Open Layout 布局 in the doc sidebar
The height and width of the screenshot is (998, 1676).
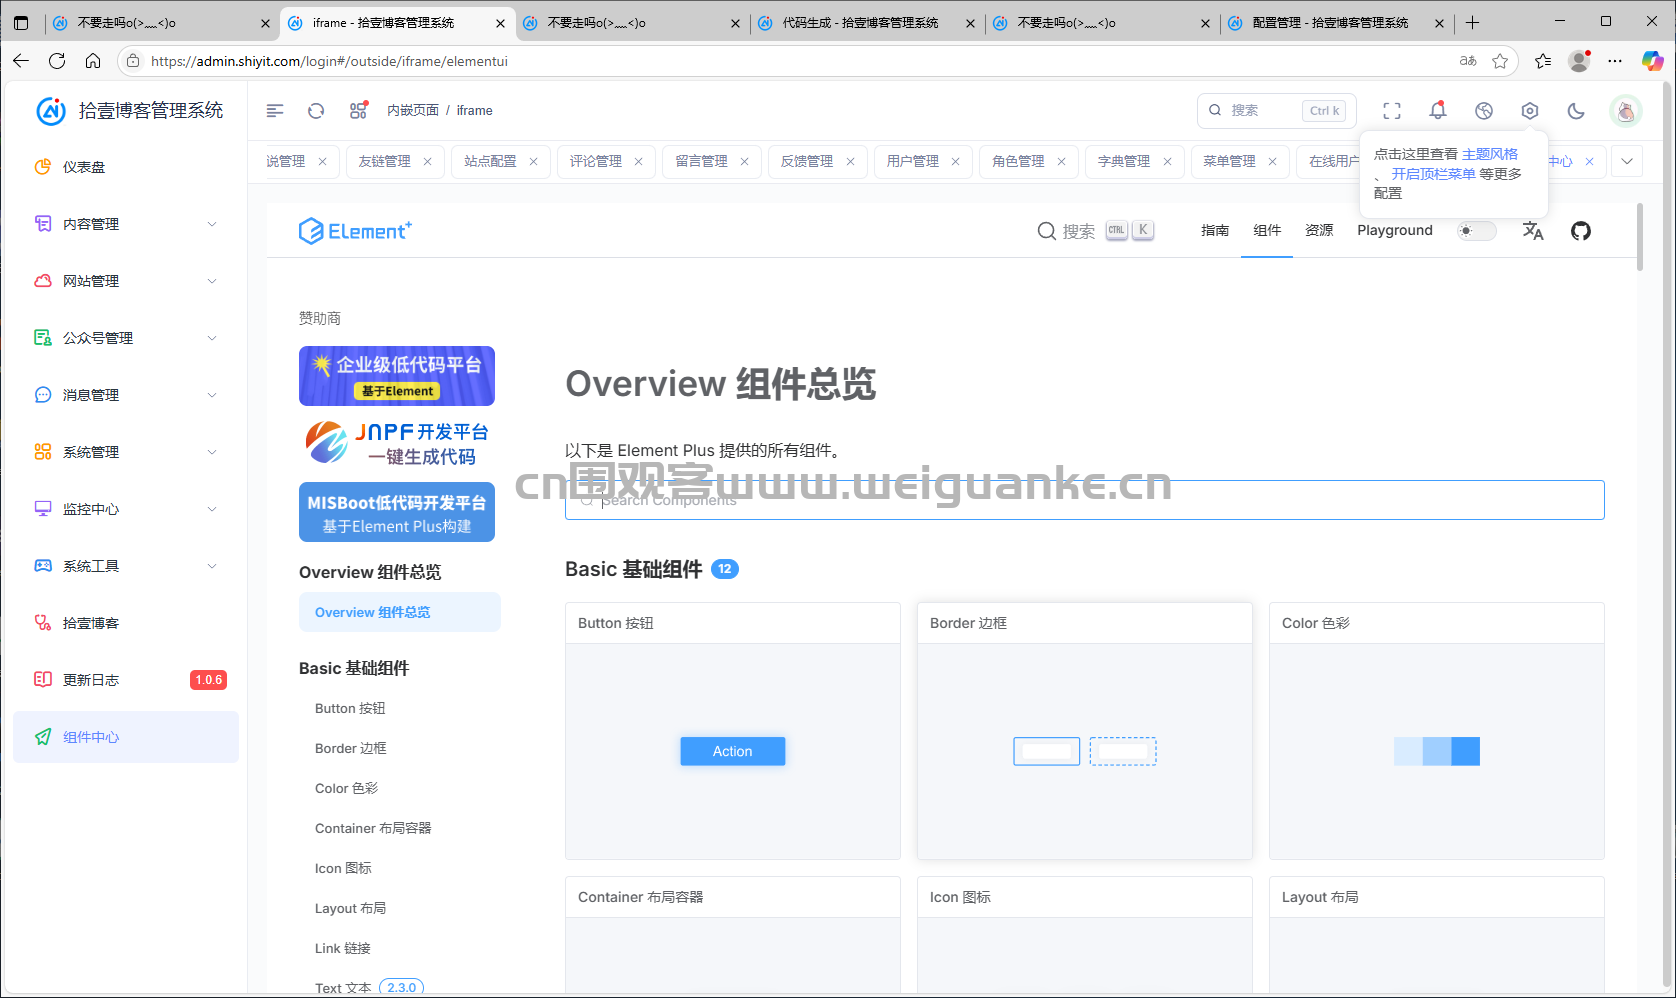pyautogui.click(x=350, y=908)
